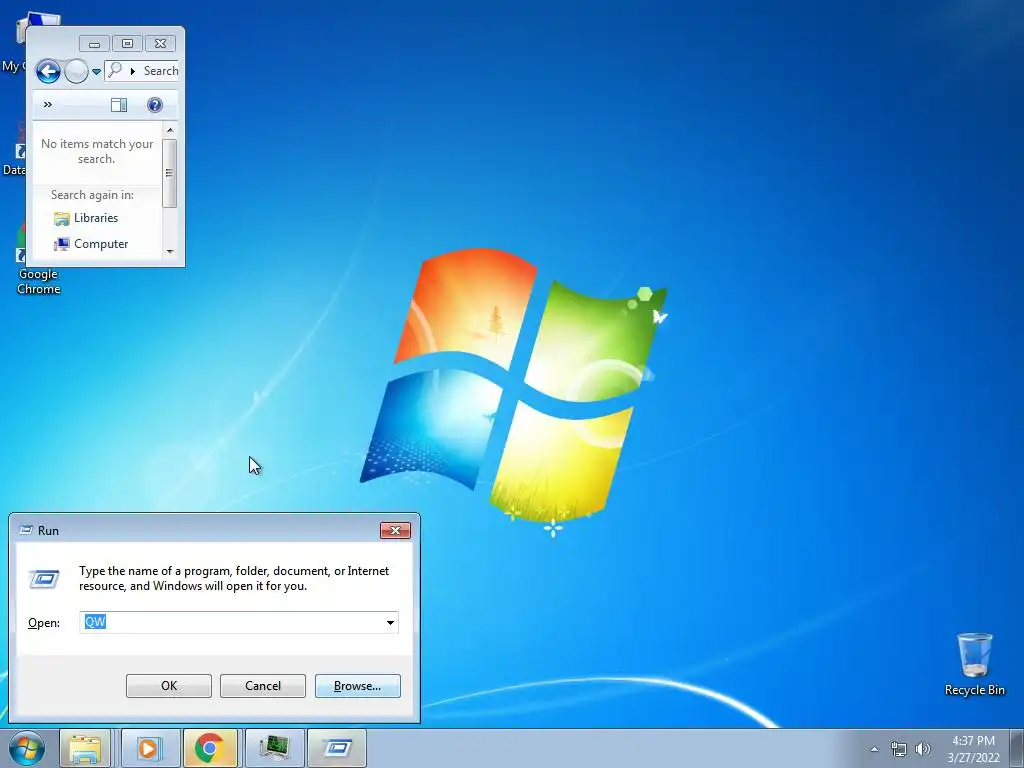Open Explorer help icon
Viewport: 1024px width, 768px height.
point(155,105)
